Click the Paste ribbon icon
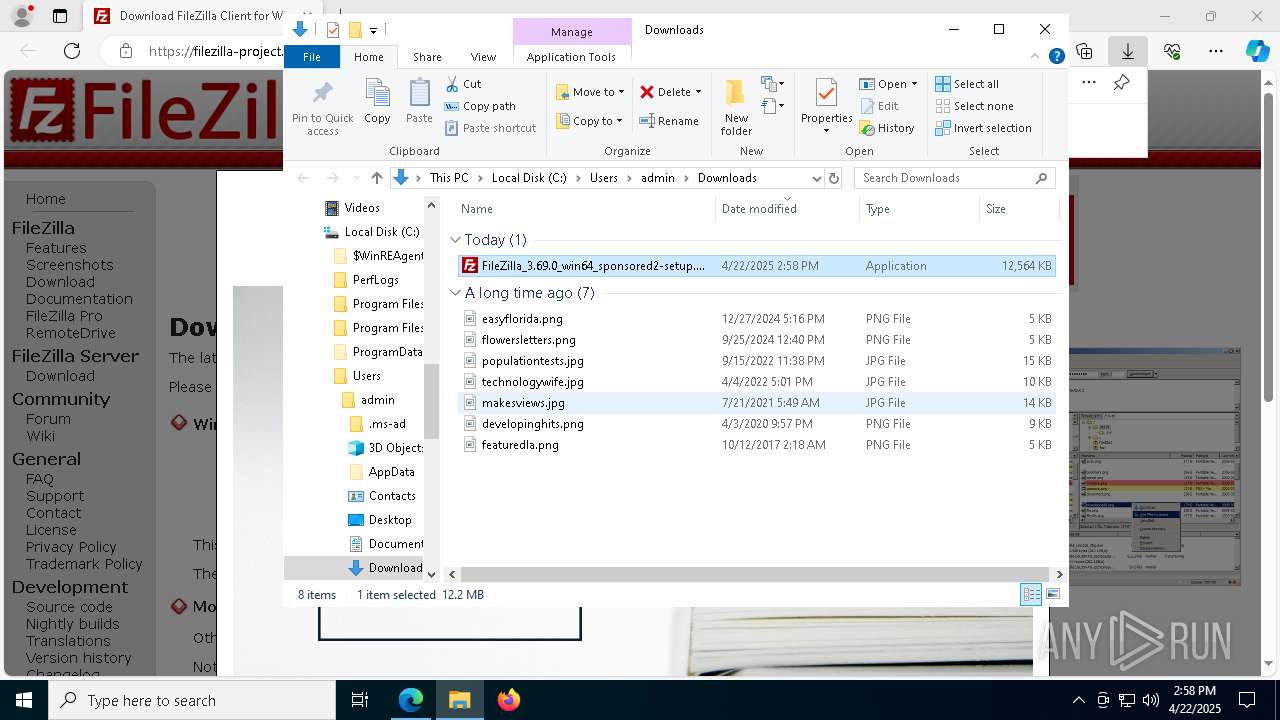Viewport: 1280px width, 720px height. [419, 101]
